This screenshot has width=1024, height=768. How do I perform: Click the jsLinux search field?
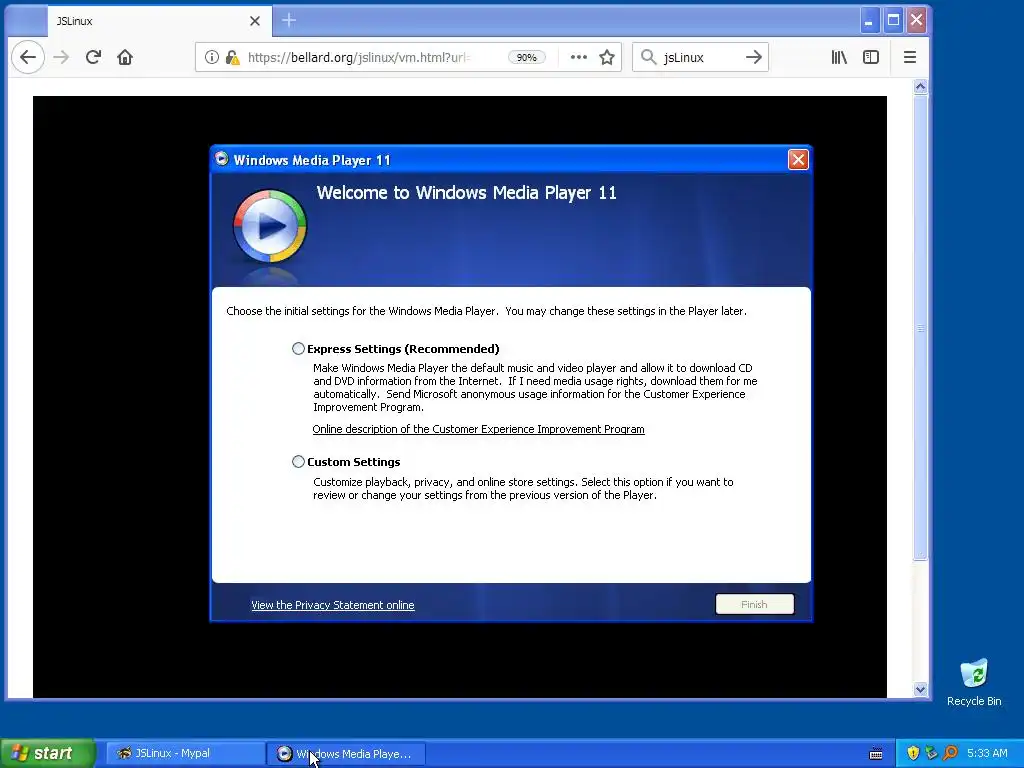click(x=700, y=57)
